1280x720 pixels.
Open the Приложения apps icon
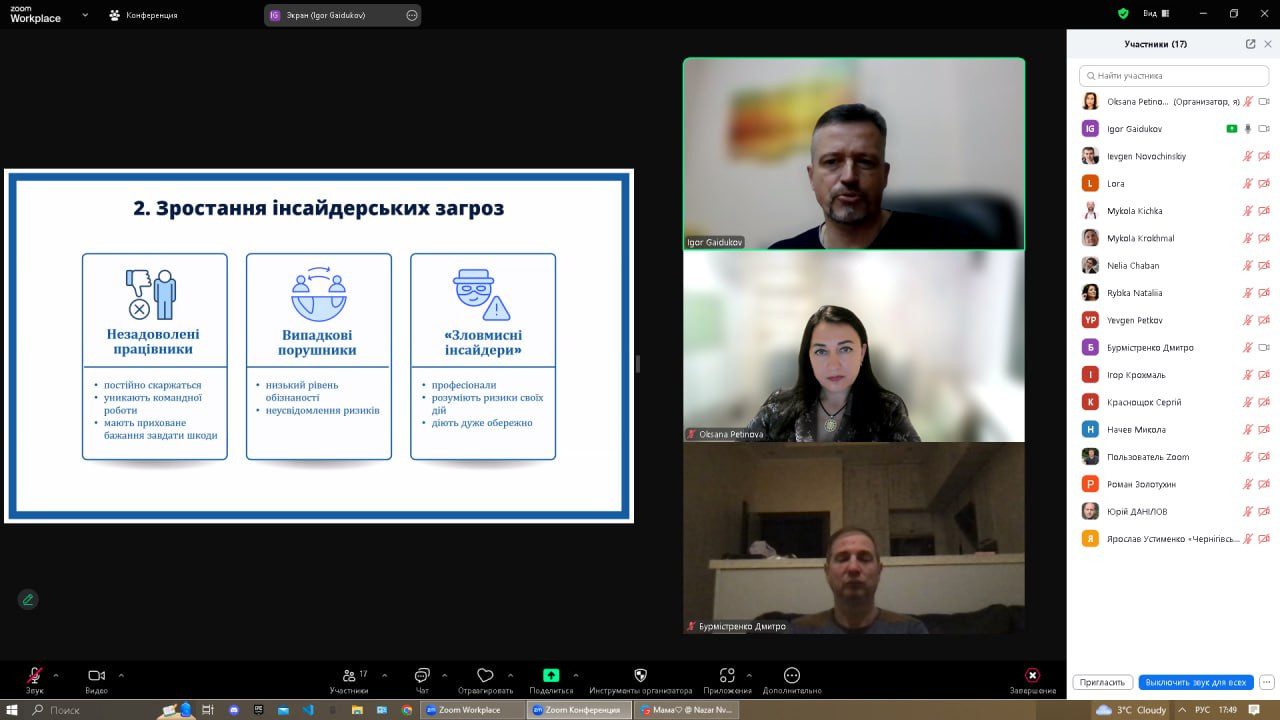tap(727, 680)
